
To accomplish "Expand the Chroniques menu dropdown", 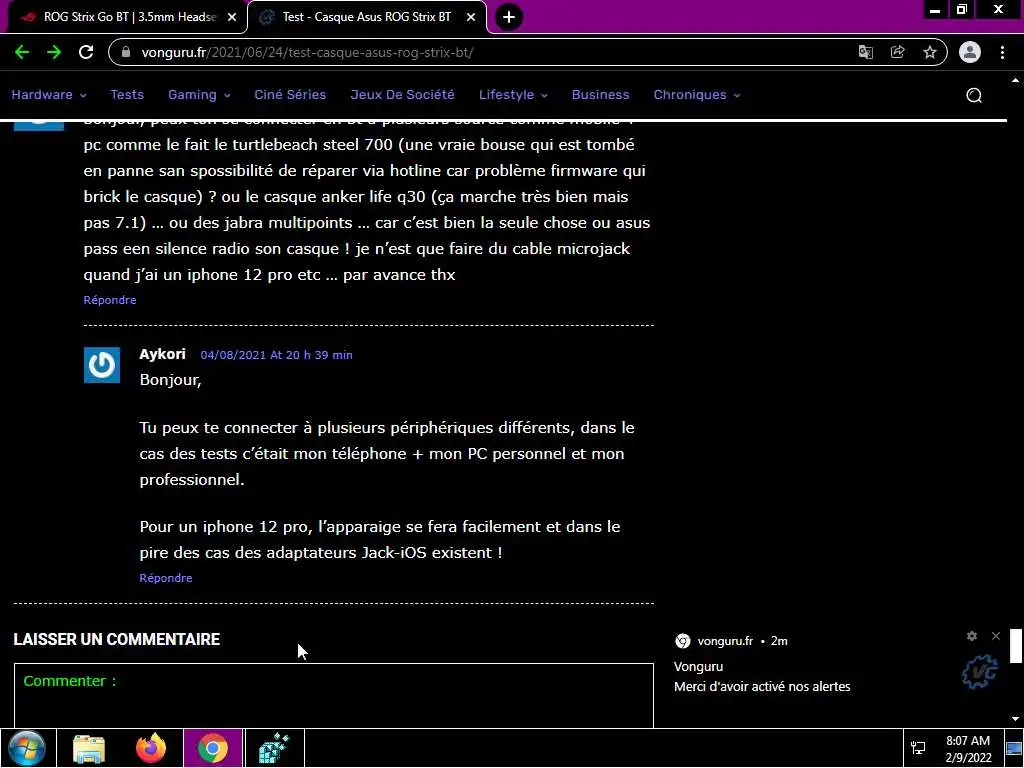I will click(697, 95).
